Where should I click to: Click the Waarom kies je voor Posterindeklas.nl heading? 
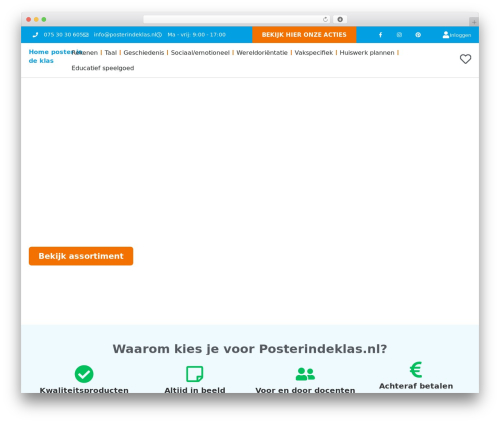250,349
